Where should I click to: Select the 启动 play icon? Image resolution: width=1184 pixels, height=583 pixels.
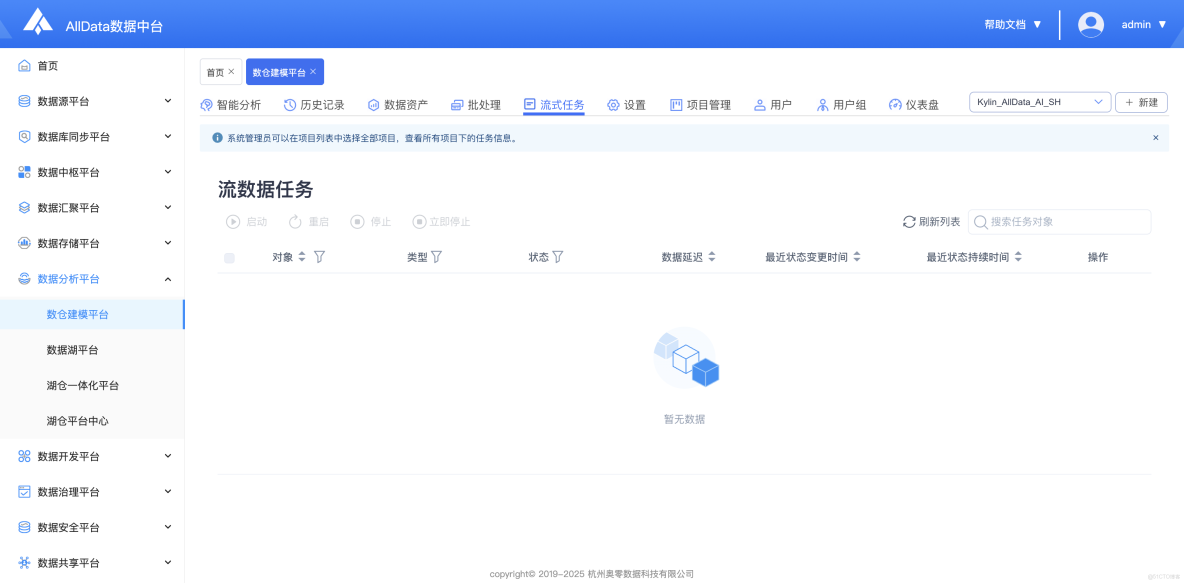tap(233, 221)
